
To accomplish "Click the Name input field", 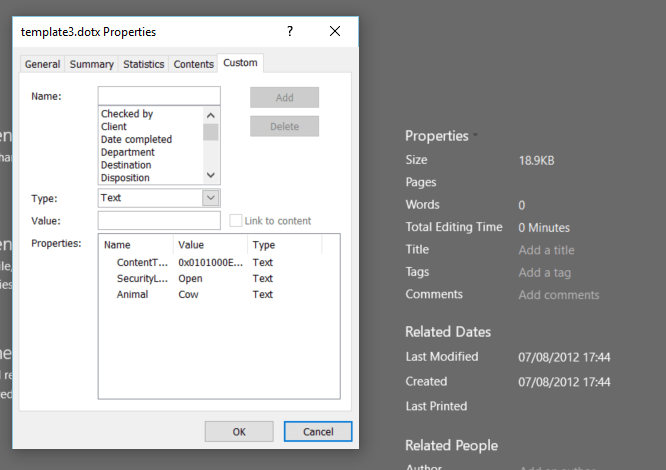I will [159, 96].
